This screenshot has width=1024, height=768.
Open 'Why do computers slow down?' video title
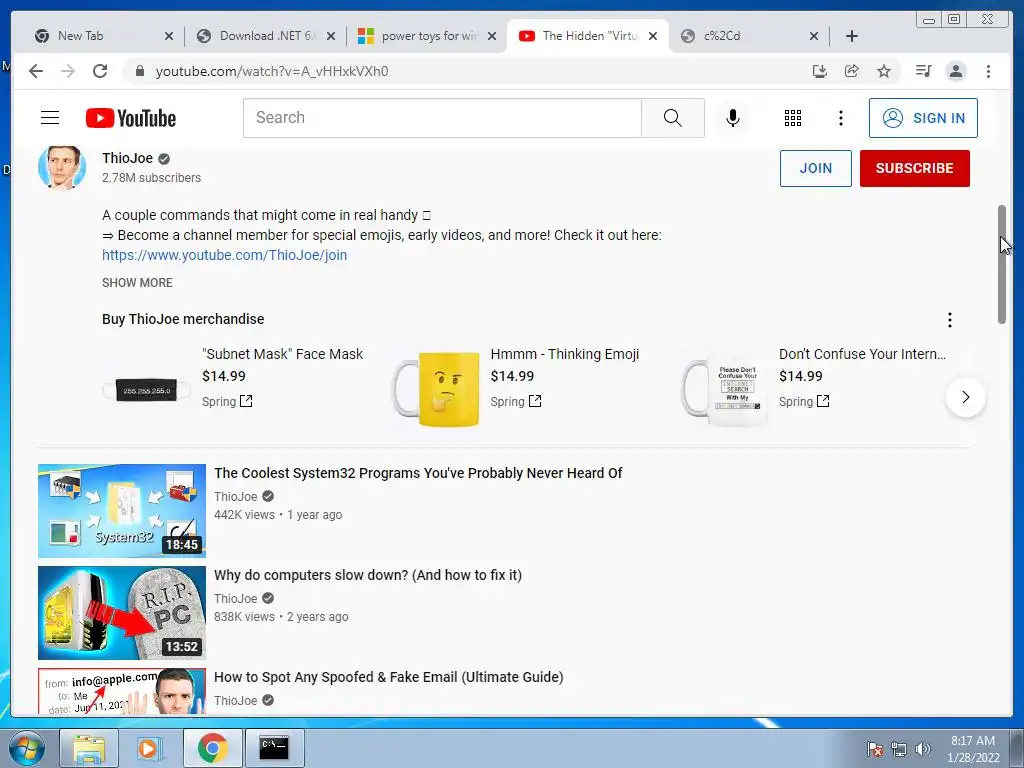[x=368, y=575]
